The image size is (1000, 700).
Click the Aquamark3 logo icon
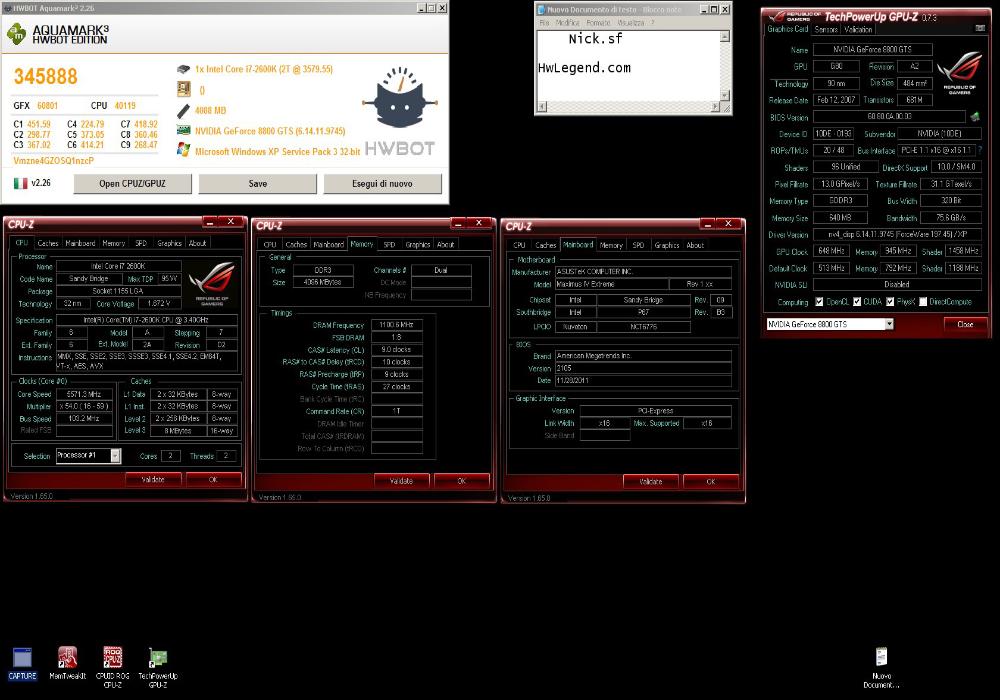click(16, 33)
